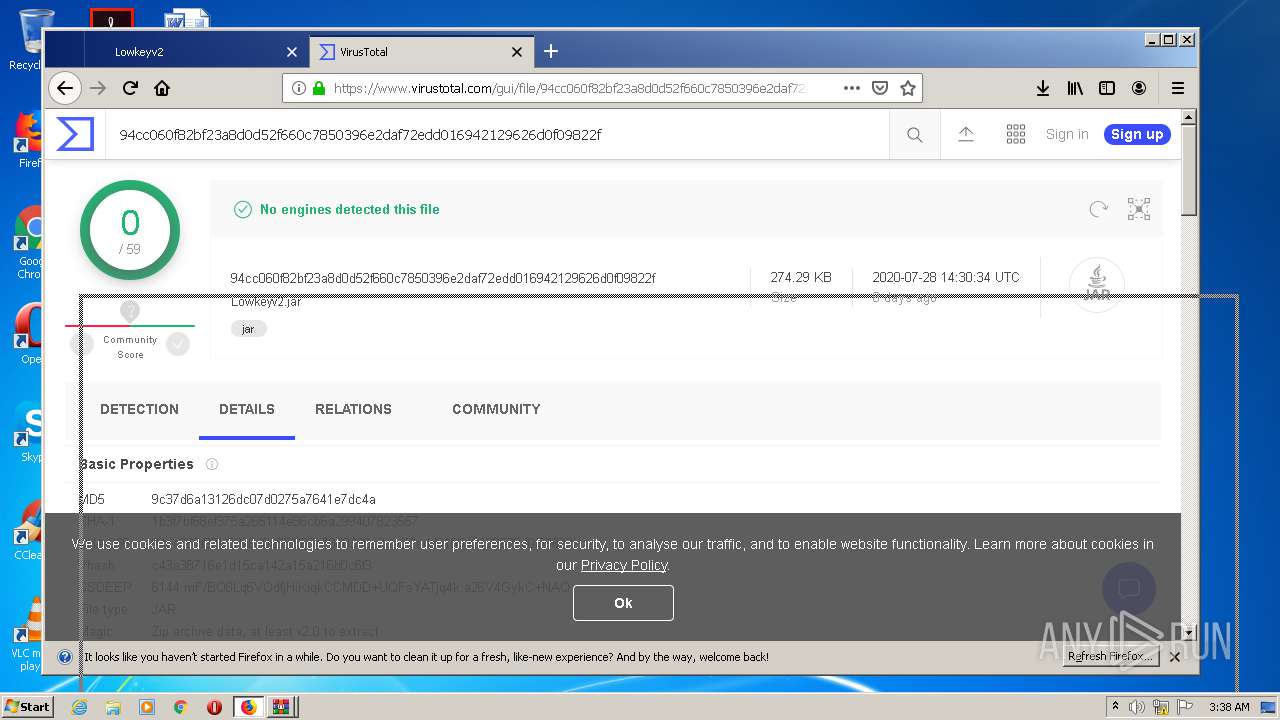Open the Firefox taskbar button

tap(248, 707)
